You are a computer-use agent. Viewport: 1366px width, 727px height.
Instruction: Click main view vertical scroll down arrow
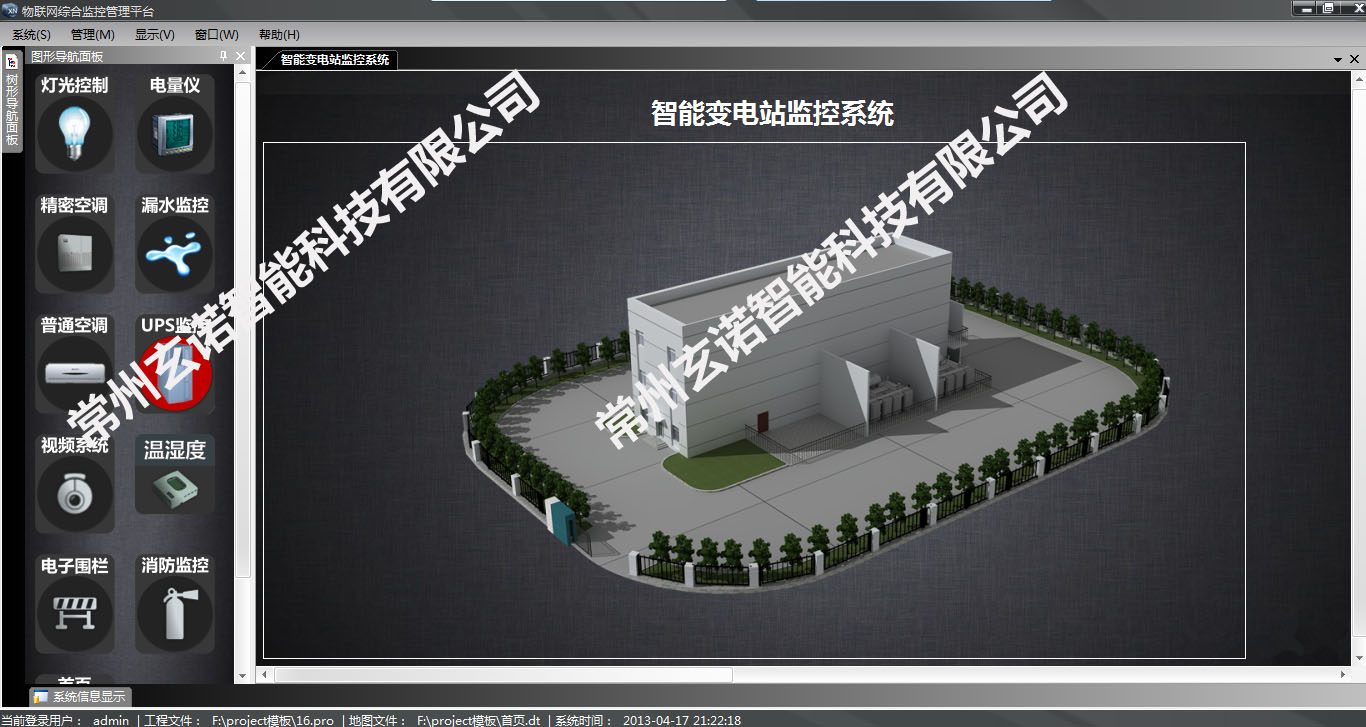coord(1358,658)
